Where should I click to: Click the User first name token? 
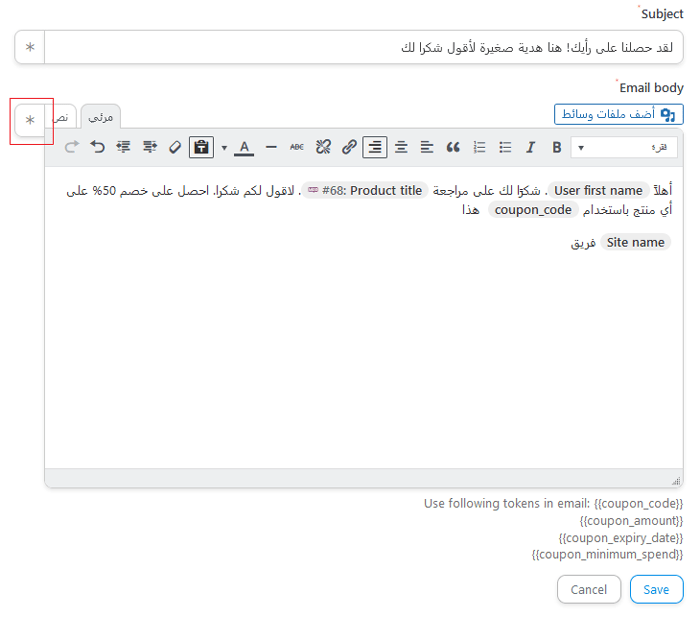point(598,191)
